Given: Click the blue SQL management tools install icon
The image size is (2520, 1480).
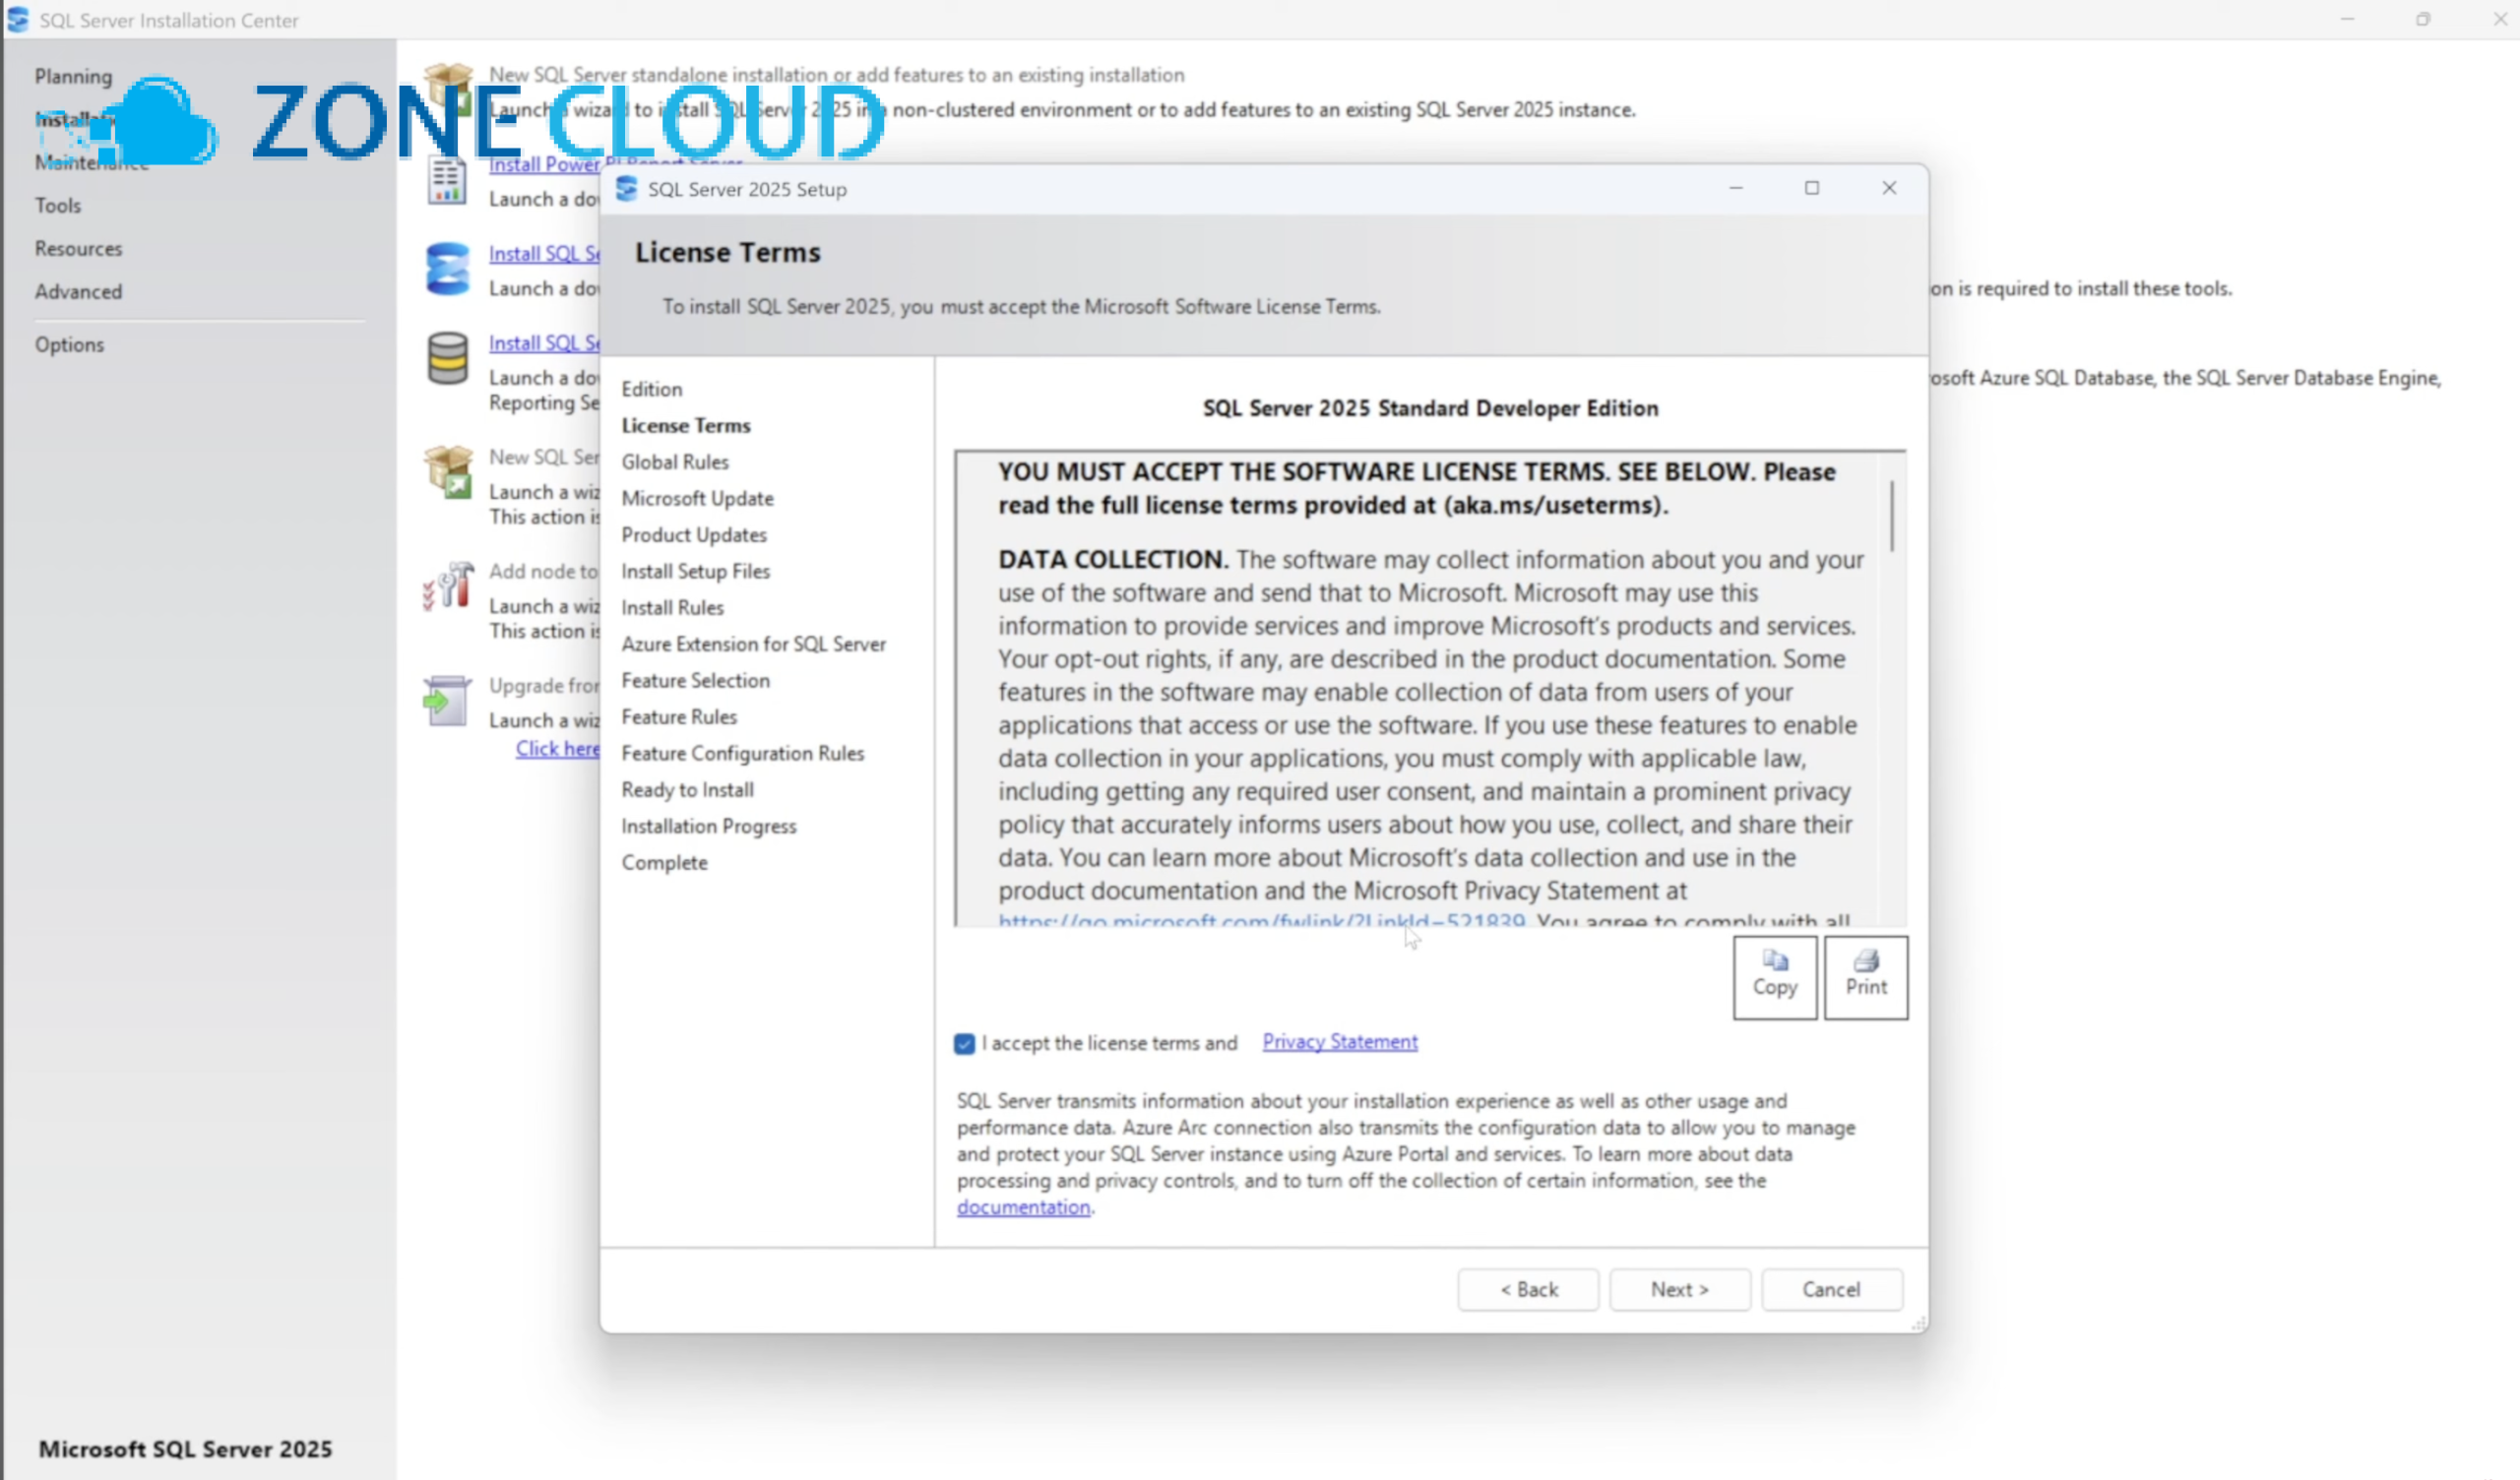Looking at the screenshot, I should (447, 268).
